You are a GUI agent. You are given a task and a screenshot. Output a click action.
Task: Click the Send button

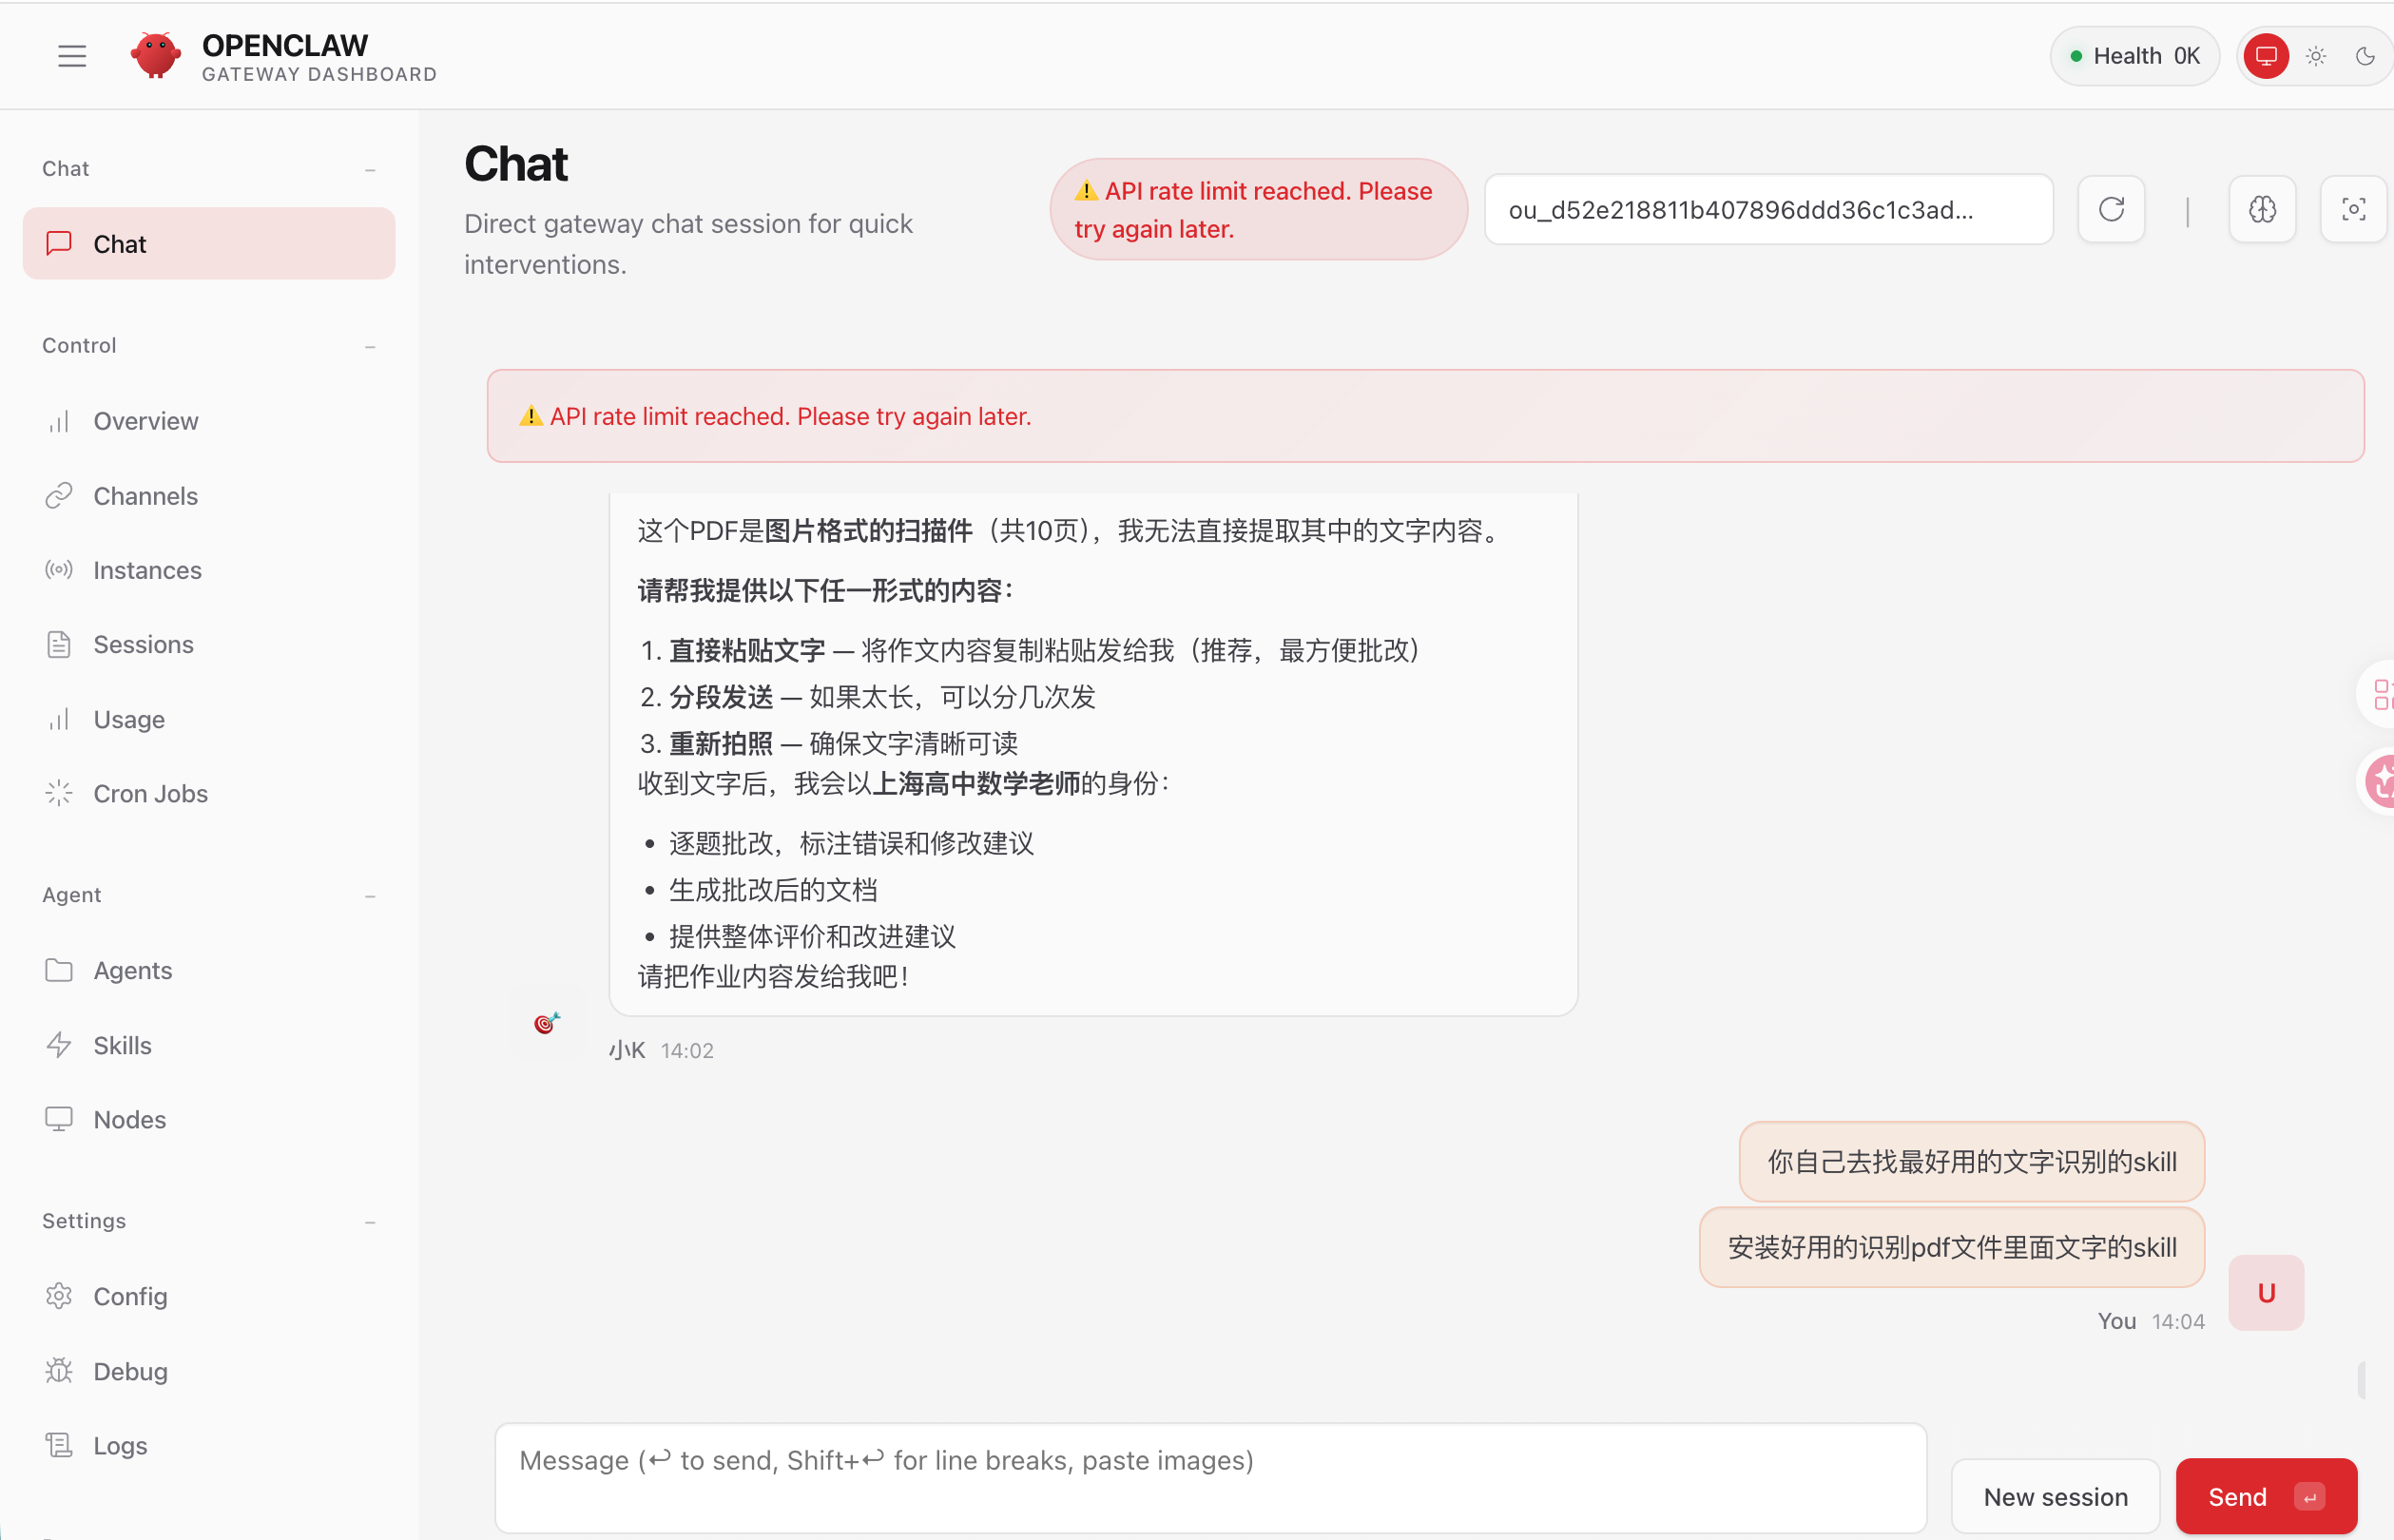(2265, 1496)
